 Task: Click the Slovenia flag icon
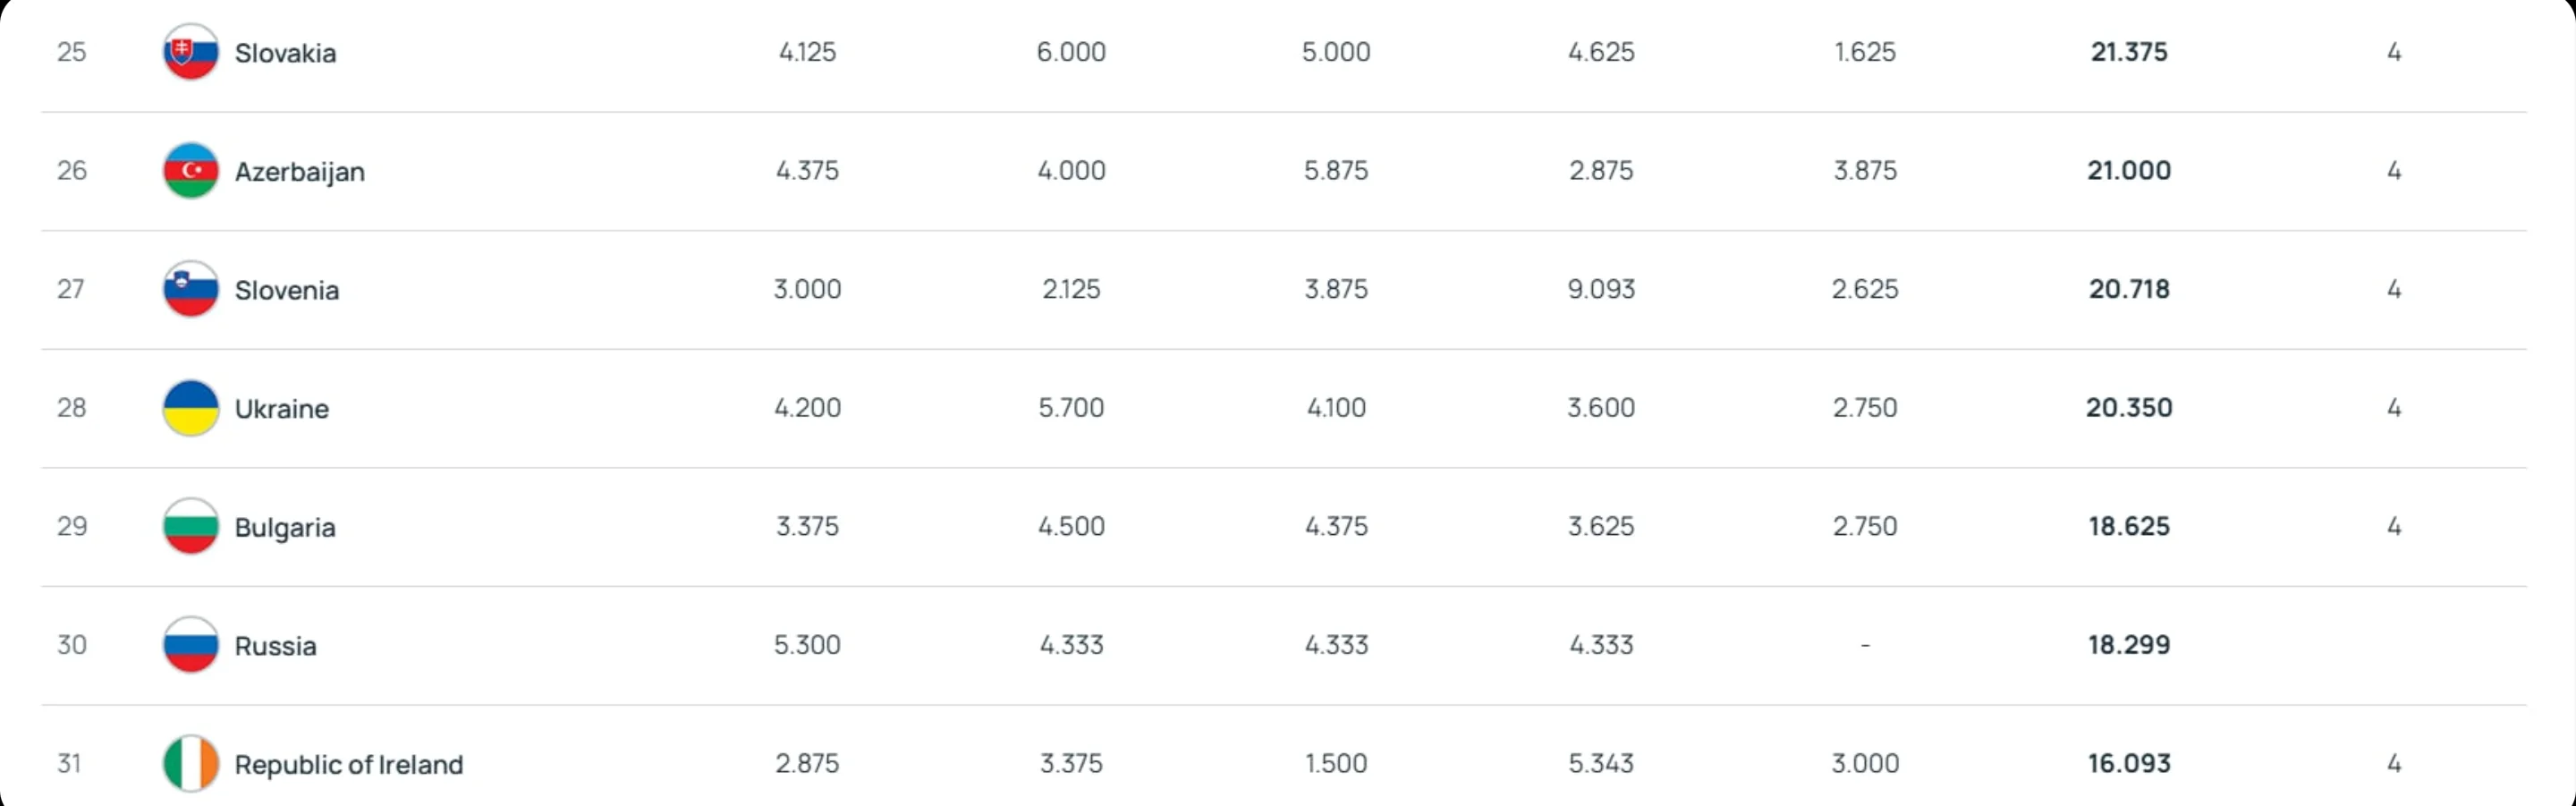click(x=190, y=289)
